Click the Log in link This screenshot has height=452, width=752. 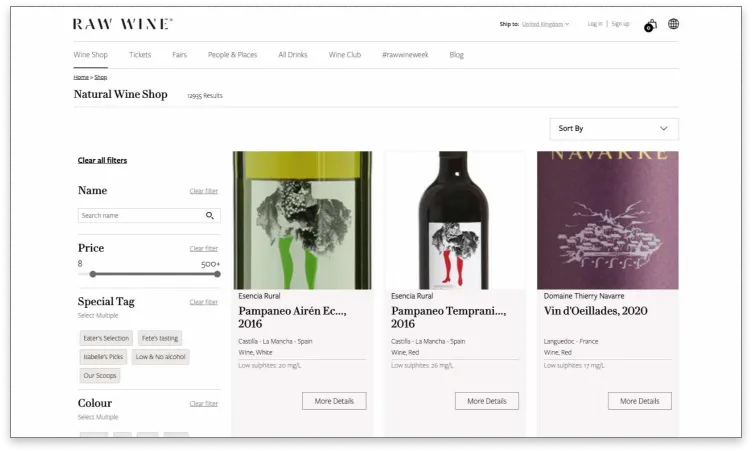(595, 24)
